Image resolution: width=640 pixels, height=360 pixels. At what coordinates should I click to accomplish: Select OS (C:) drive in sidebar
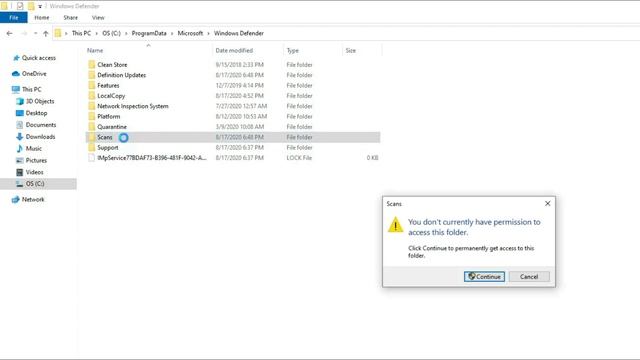[x=38, y=184]
